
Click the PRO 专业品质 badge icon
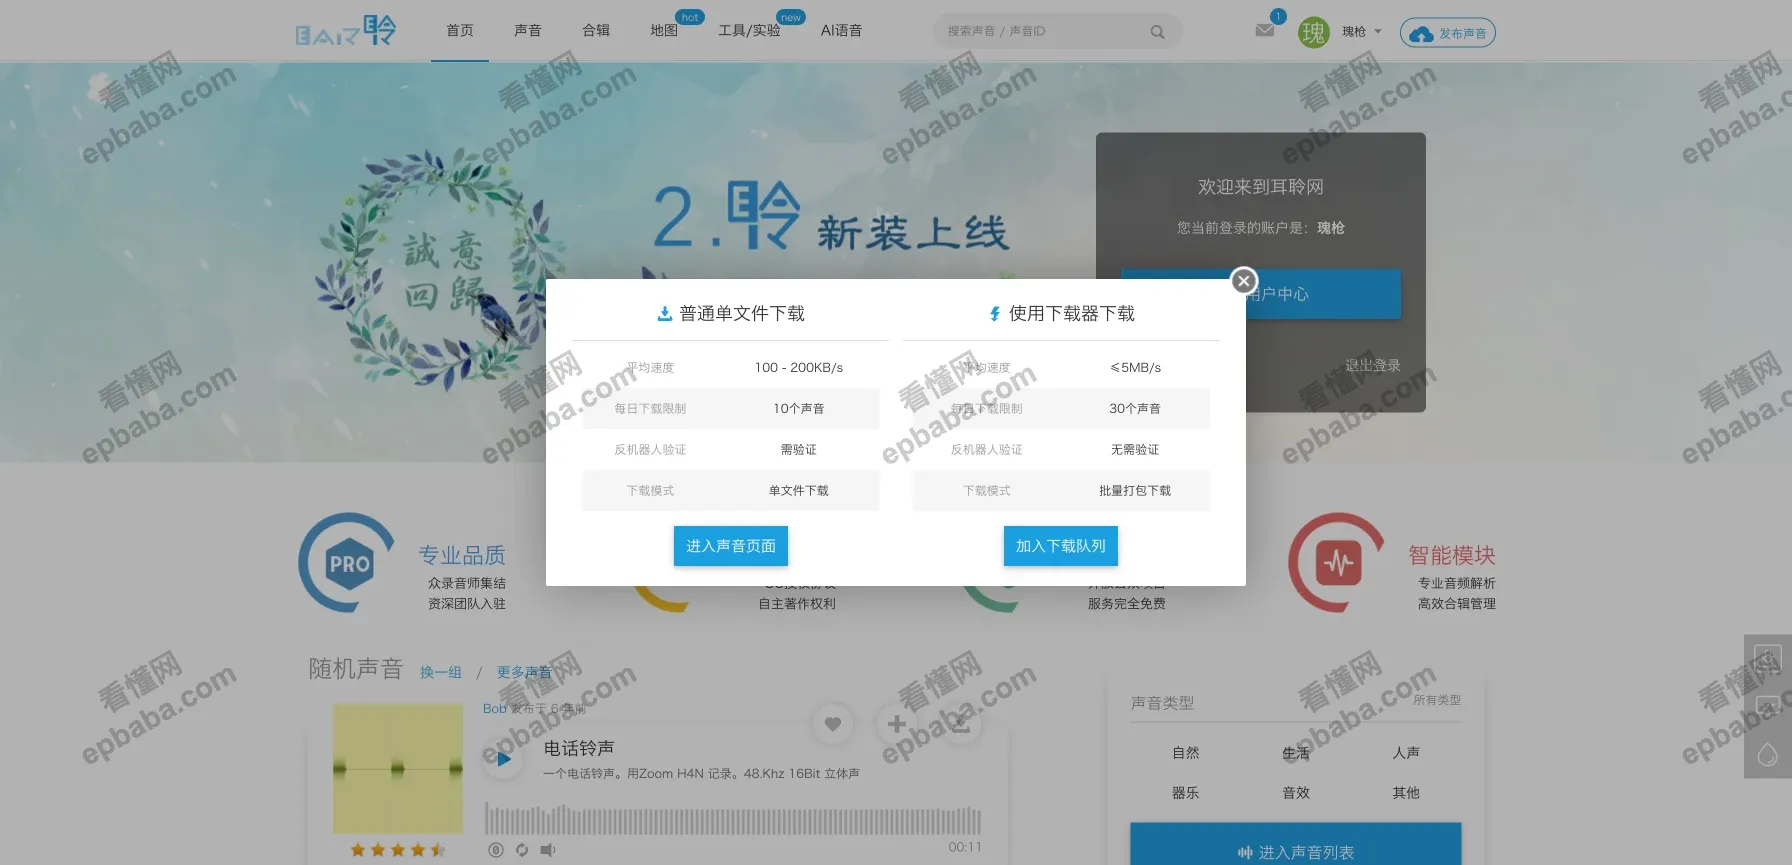pyautogui.click(x=349, y=564)
